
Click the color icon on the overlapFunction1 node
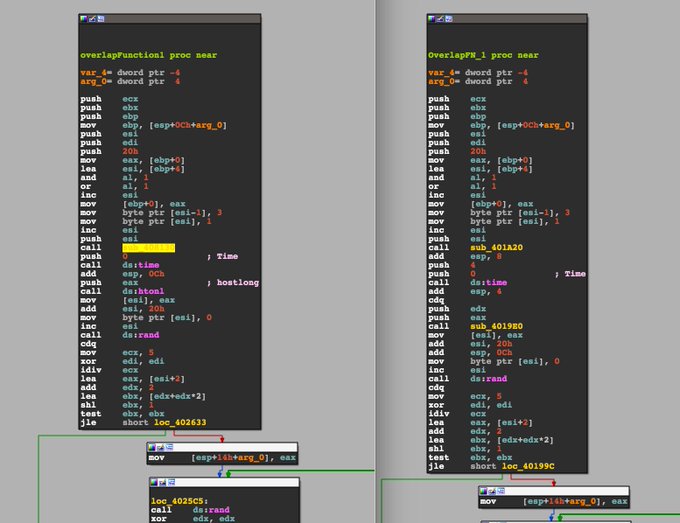coord(84,19)
